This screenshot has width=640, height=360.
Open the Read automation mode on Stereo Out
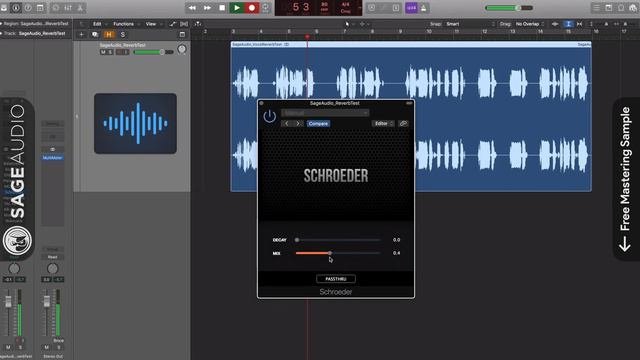pyautogui.click(x=52, y=257)
